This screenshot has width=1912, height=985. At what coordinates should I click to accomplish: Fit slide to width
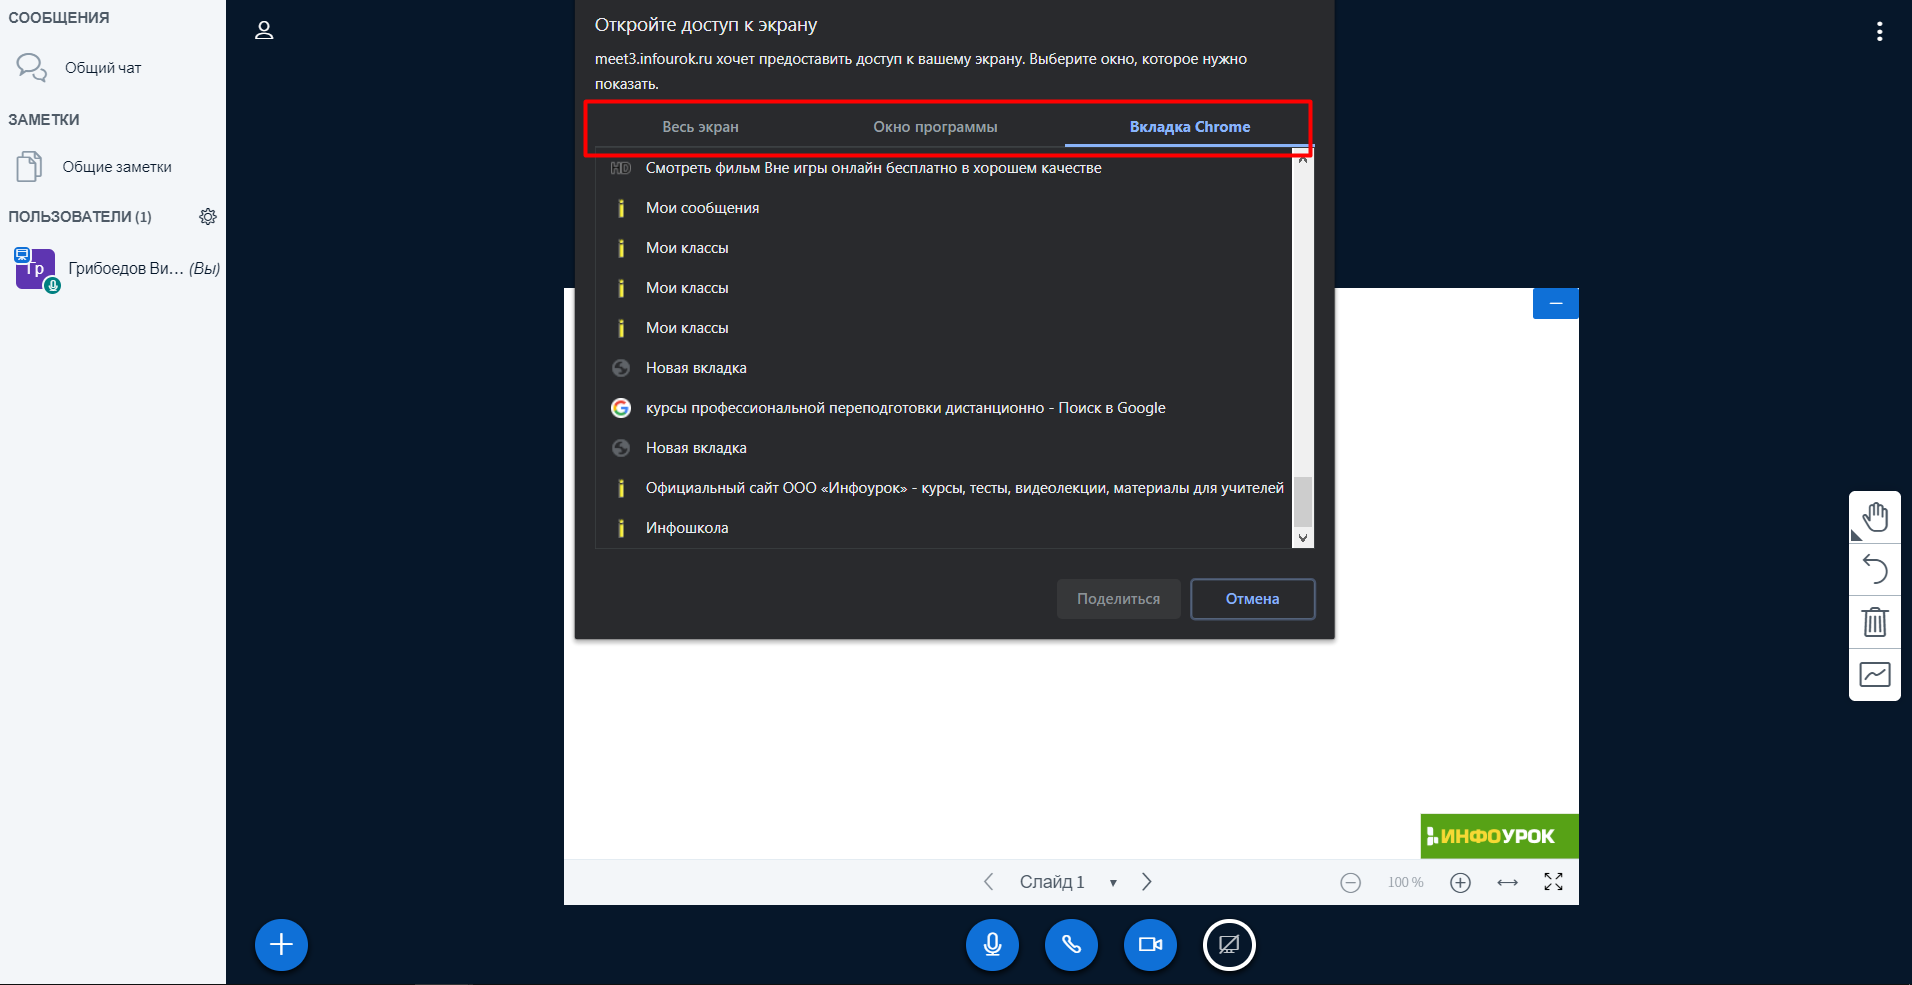point(1507,883)
